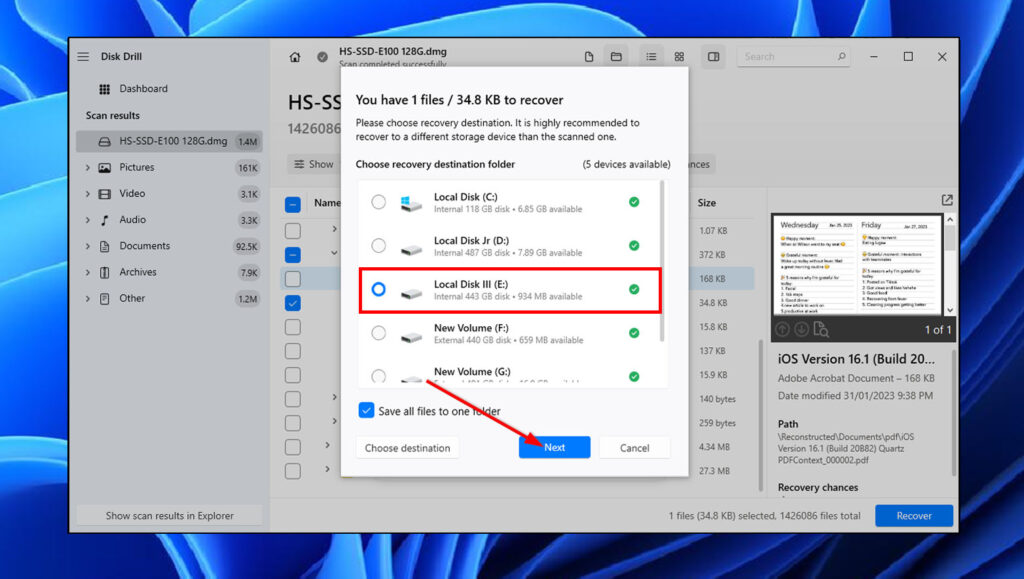Switch to grid view icon in toolbar

click(679, 57)
